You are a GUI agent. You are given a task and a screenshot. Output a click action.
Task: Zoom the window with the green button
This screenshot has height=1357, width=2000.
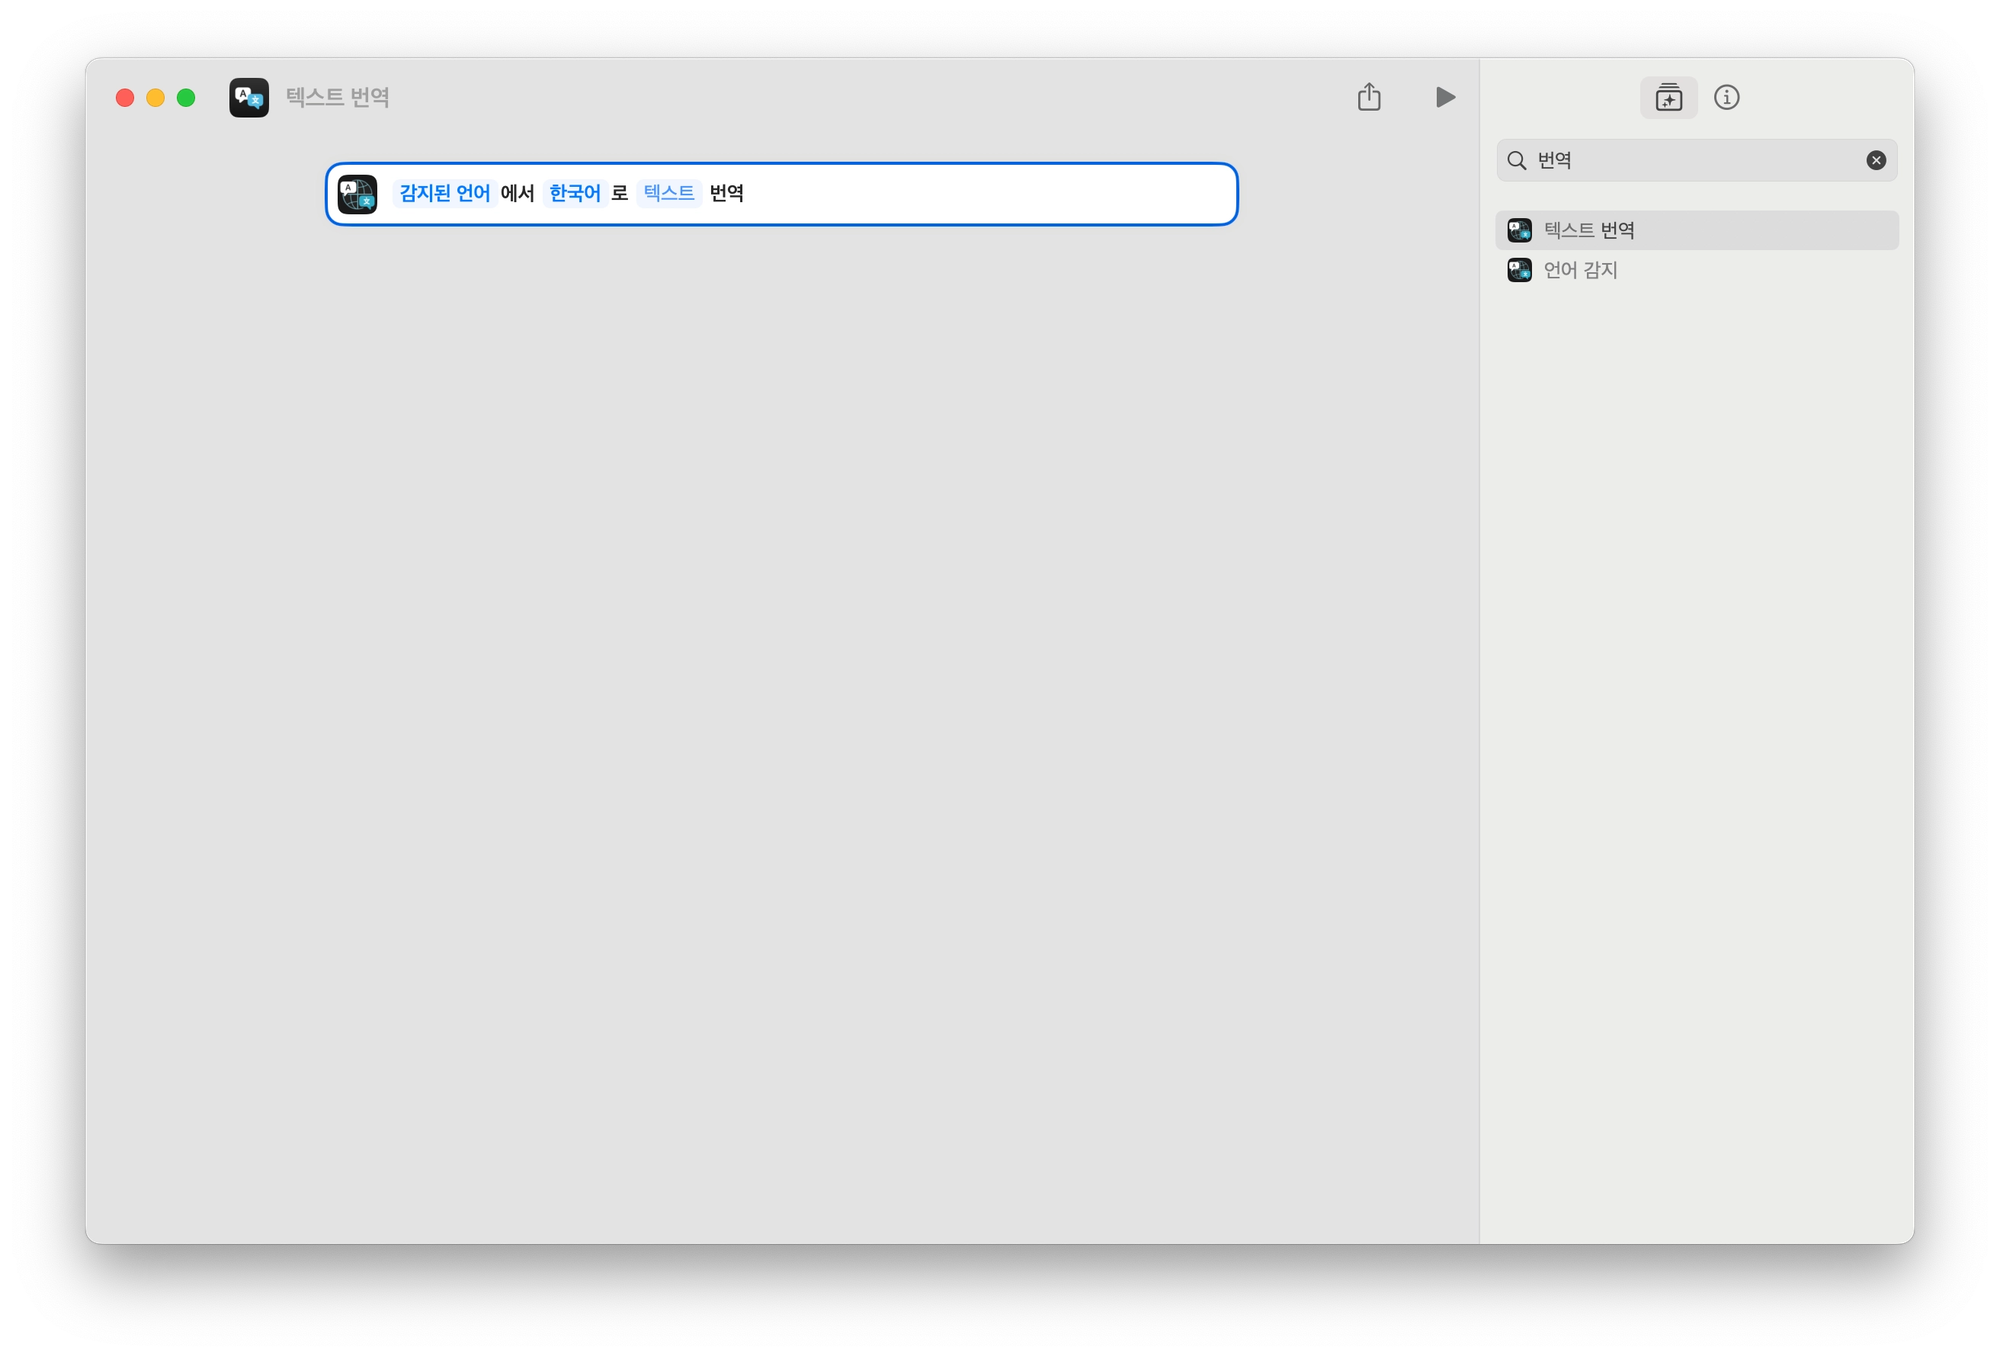click(x=186, y=97)
